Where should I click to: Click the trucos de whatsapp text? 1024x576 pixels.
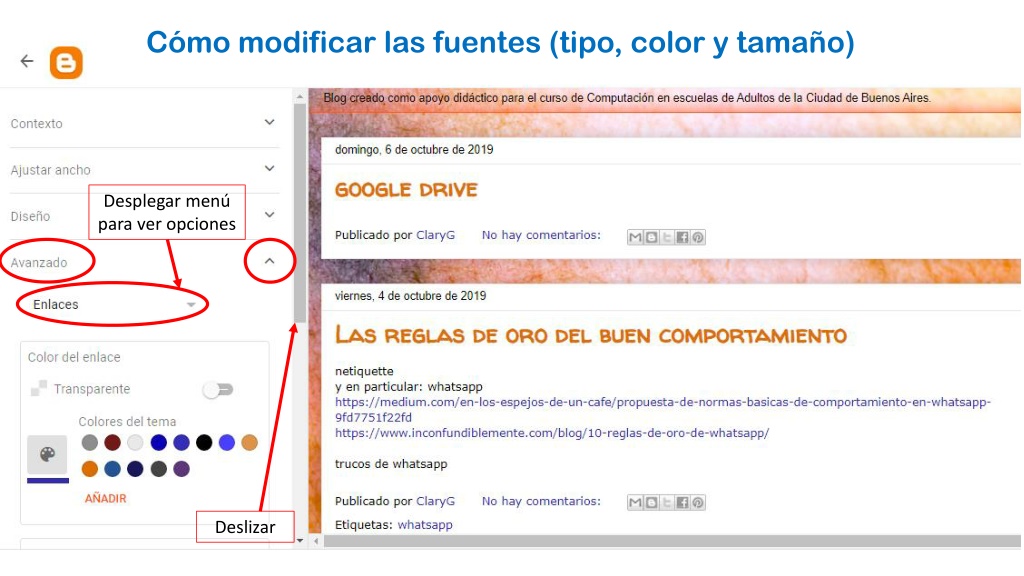(x=391, y=464)
